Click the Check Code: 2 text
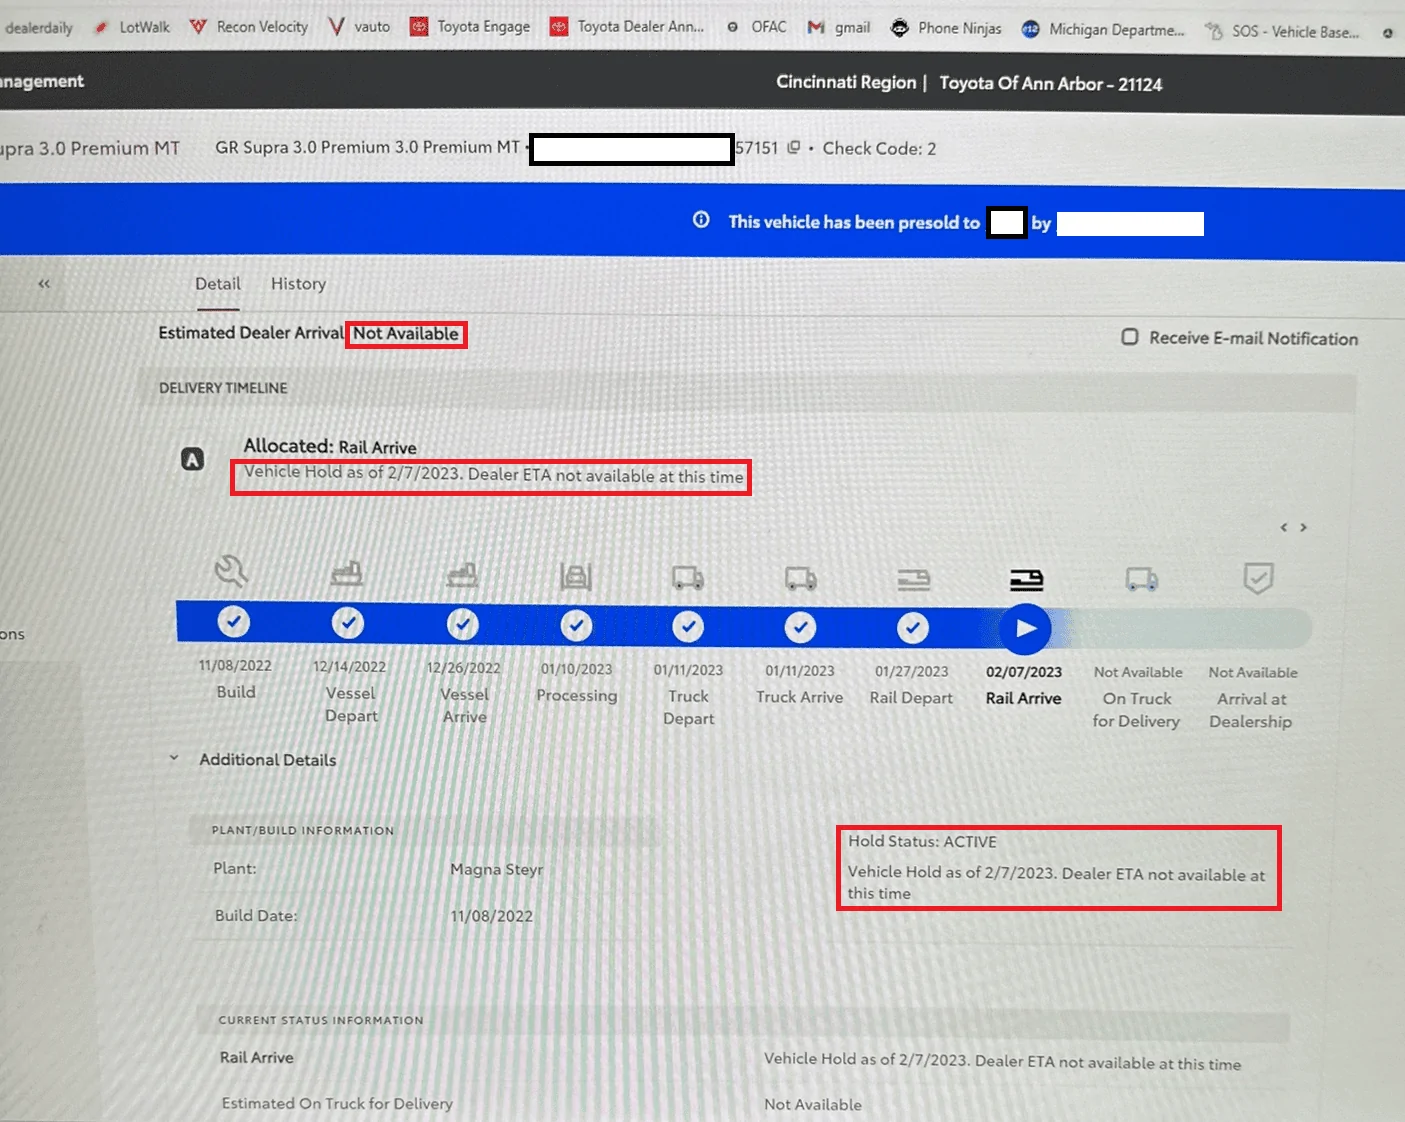 pos(879,148)
